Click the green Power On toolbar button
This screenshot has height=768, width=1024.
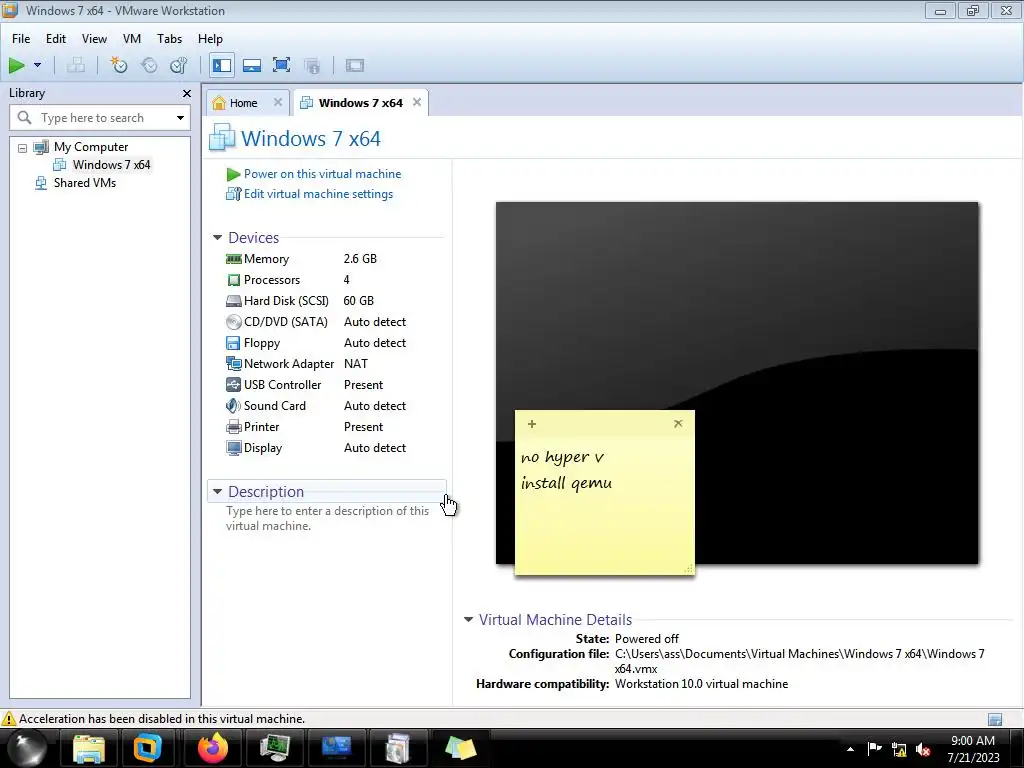click(16, 65)
